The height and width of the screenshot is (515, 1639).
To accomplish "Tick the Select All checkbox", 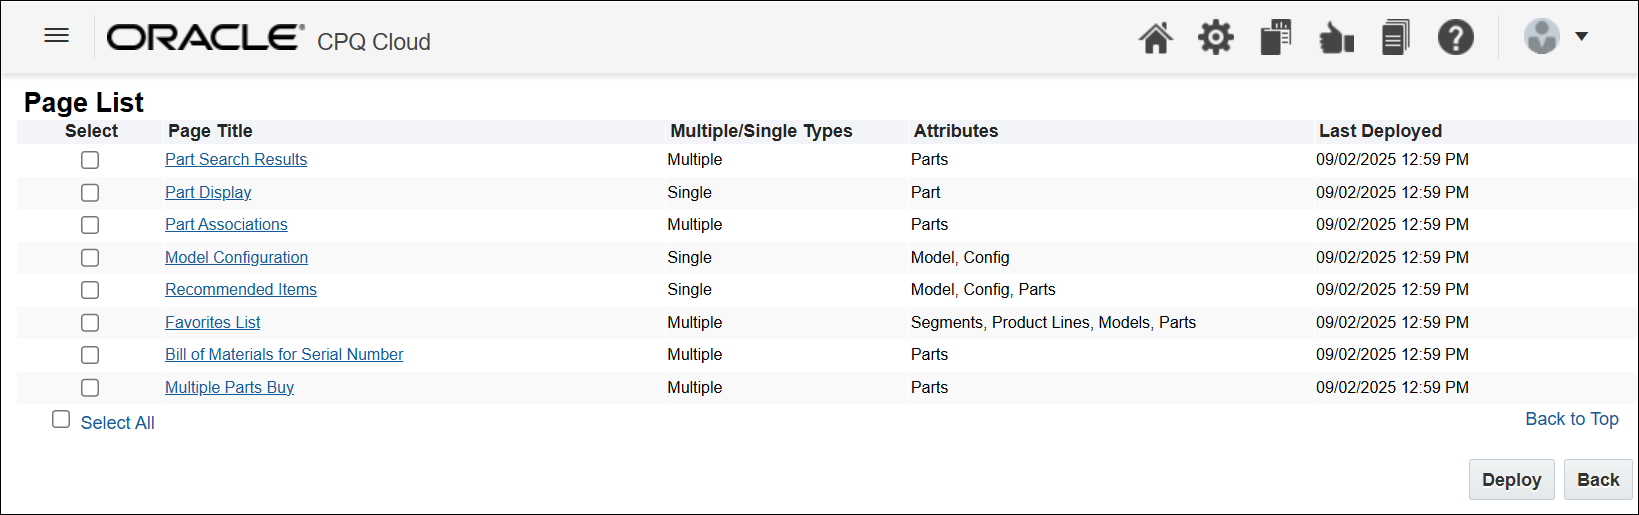I will [x=61, y=420].
